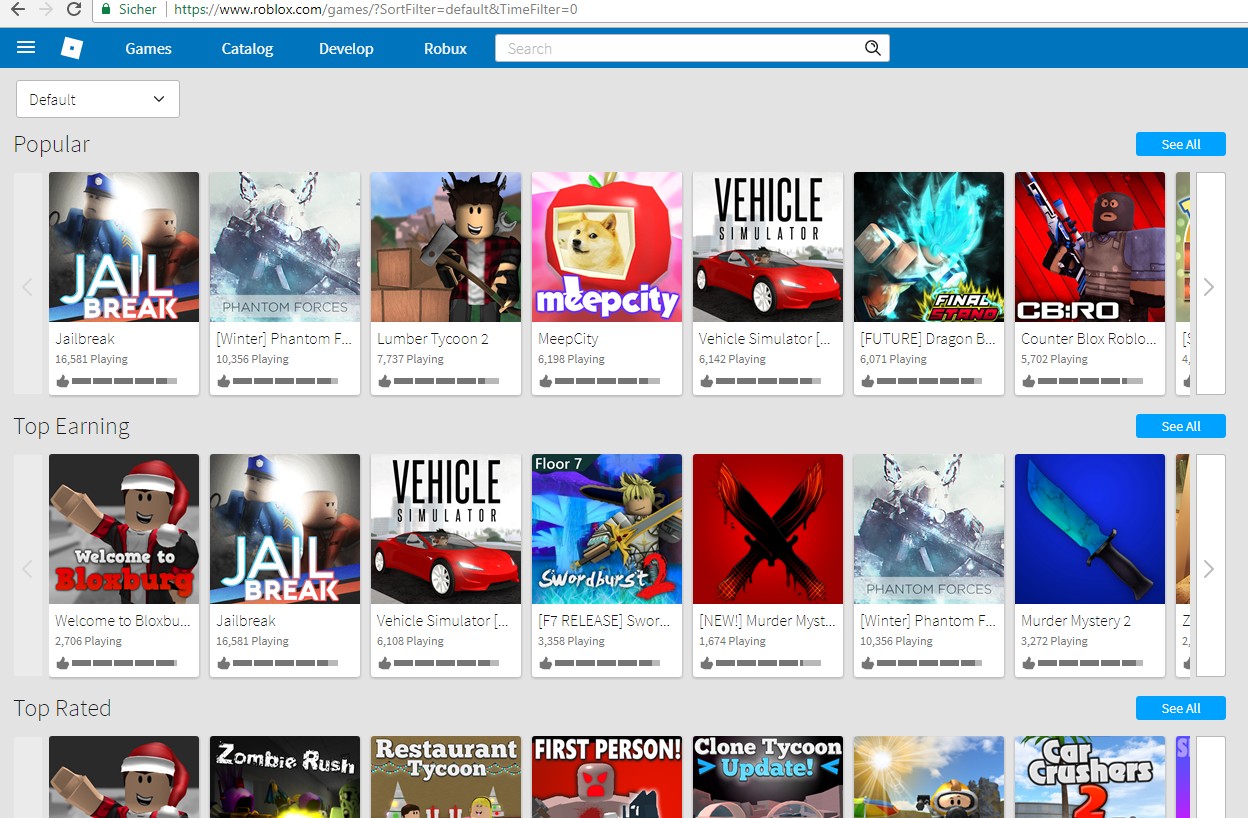Click rating bar on Popular Jailbreak card
The width and height of the screenshot is (1248, 818).
pos(125,381)
